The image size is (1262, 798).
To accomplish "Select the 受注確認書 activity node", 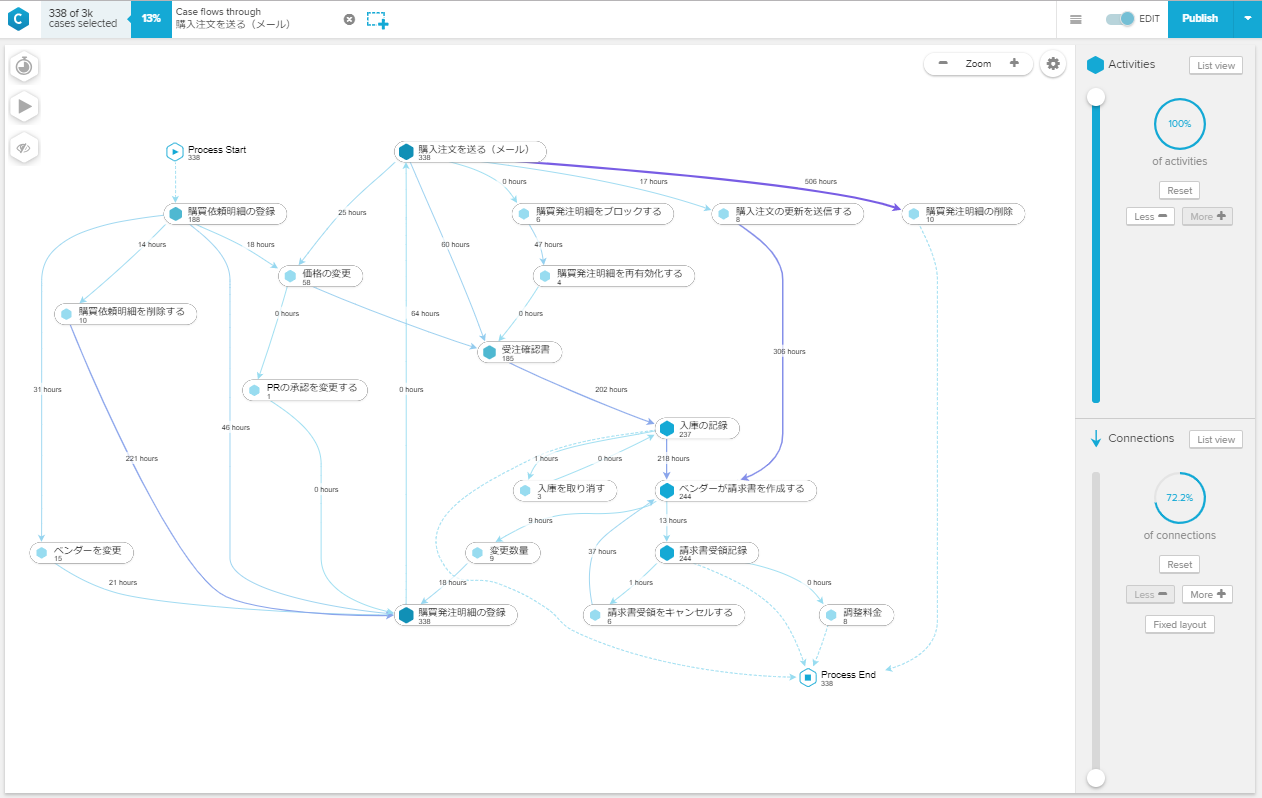I will tap(520, 352).
